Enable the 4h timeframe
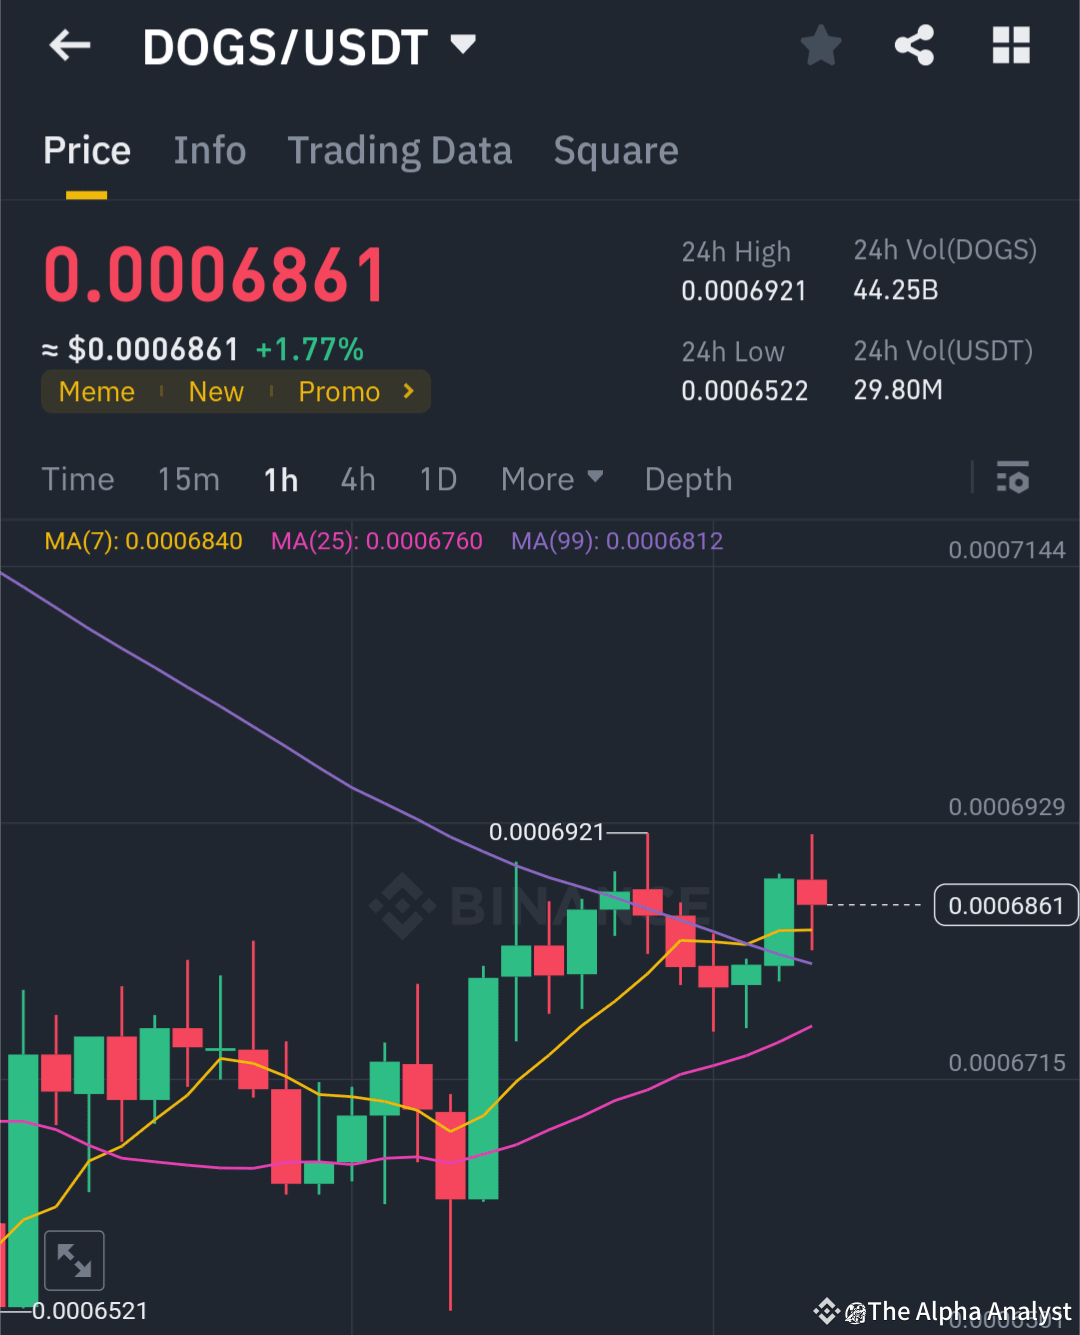1080x1335 pixels. pyautogui.click(x=357, y=479)
